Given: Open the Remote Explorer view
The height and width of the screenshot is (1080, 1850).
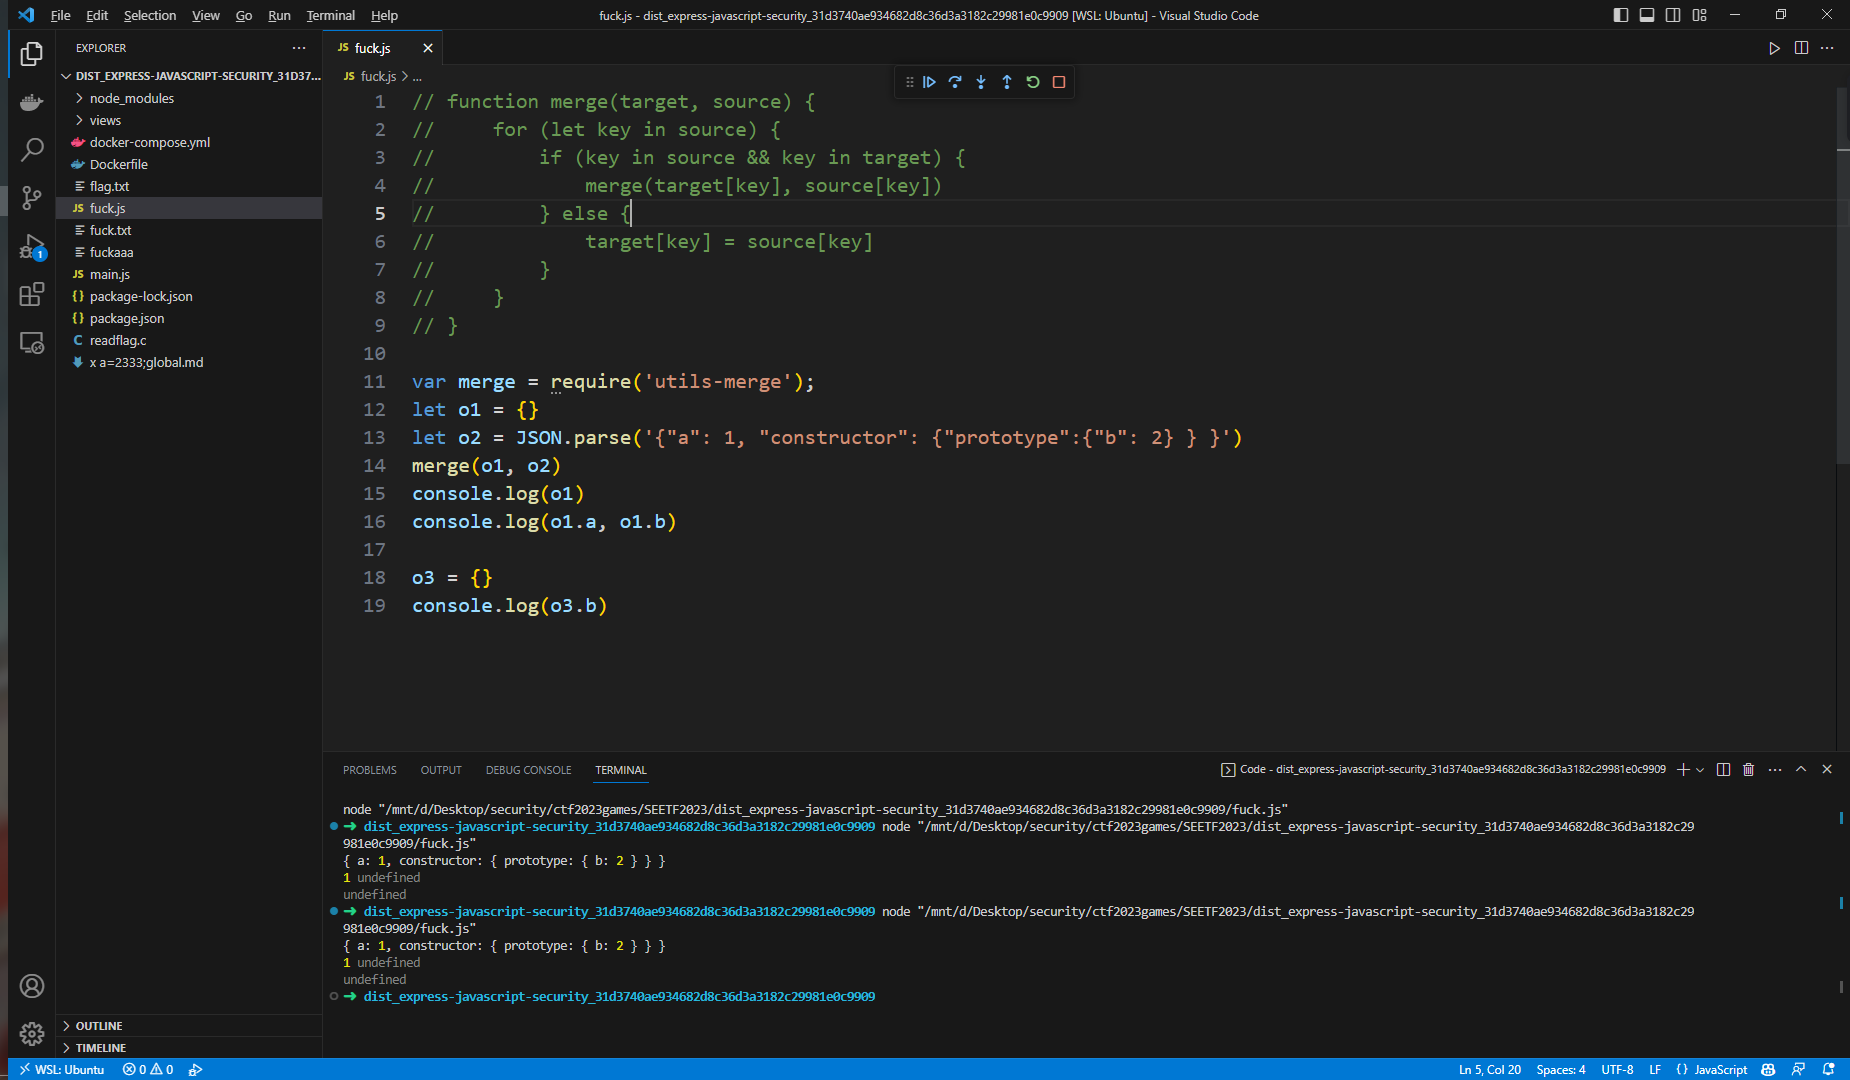Looking at the screenshot, I should click(32, 343).
